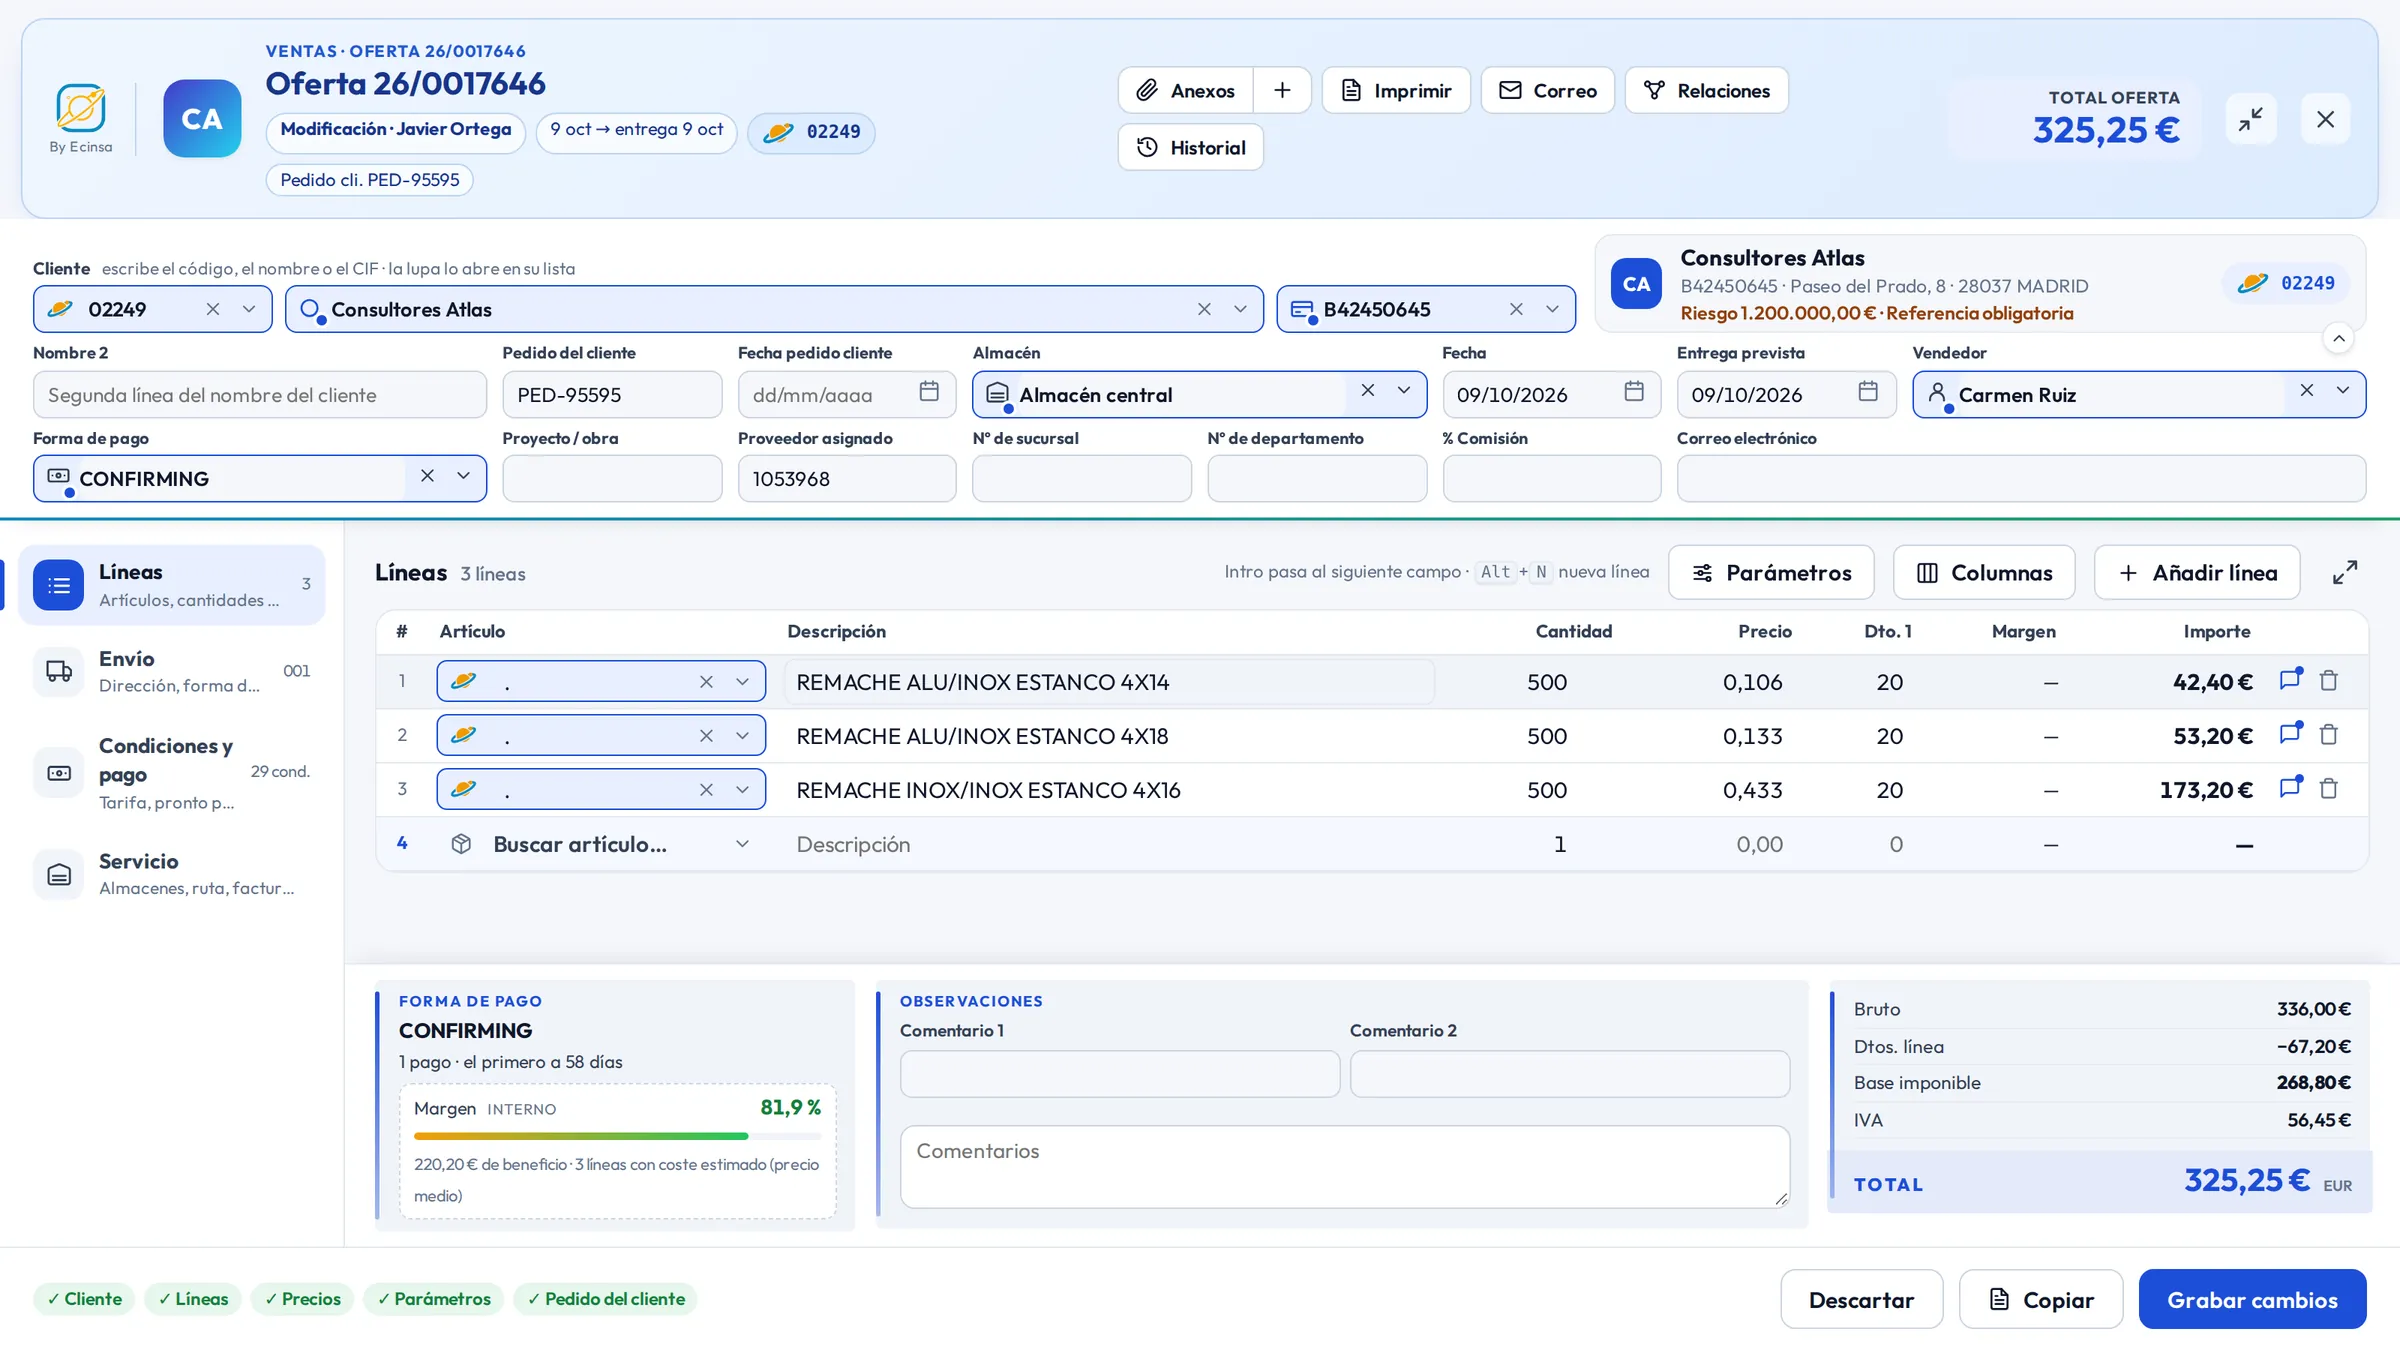Select the Líneas sidebar section

[172, 585]
